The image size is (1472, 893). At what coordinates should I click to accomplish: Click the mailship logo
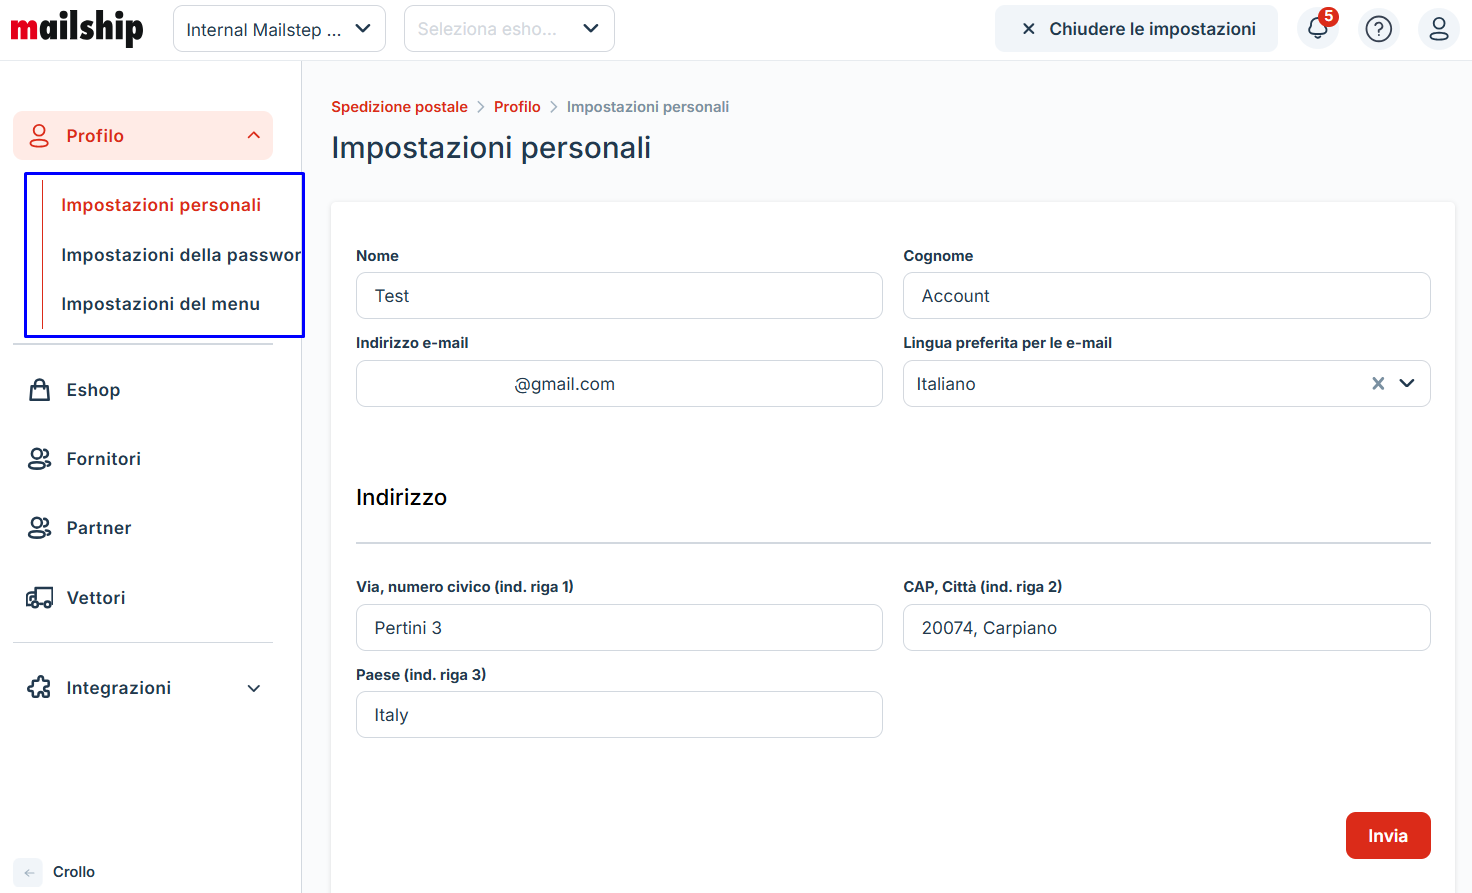tap(77, 28)
